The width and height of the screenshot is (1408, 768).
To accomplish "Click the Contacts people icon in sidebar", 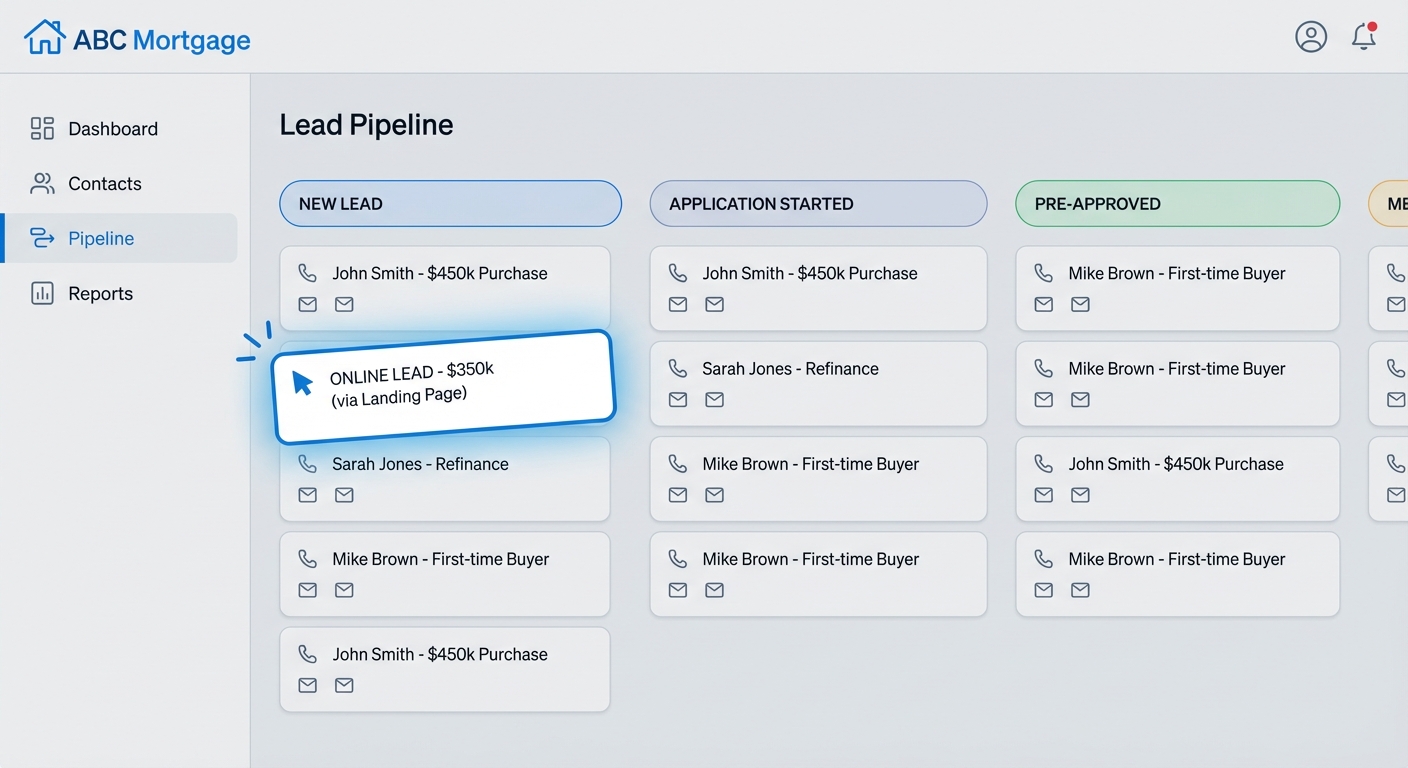I will pos(41,183).
